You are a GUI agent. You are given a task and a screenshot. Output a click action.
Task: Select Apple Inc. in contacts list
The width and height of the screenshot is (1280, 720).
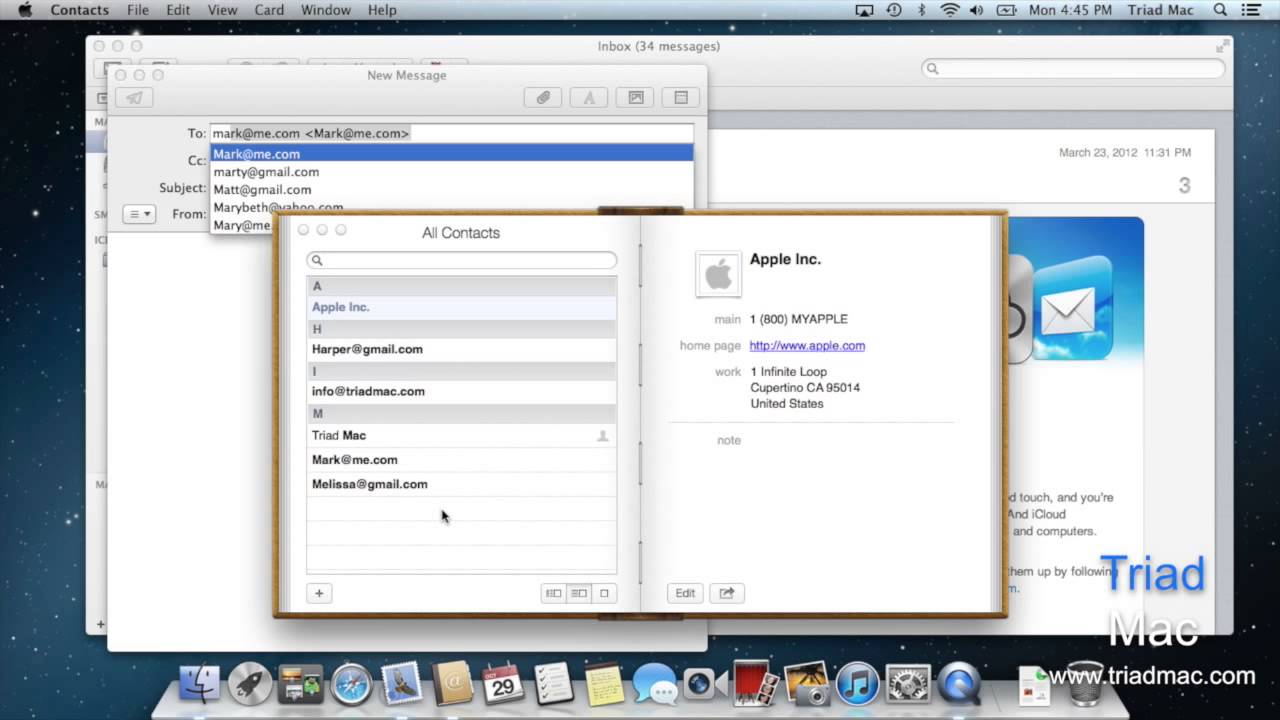pos(461,307)
